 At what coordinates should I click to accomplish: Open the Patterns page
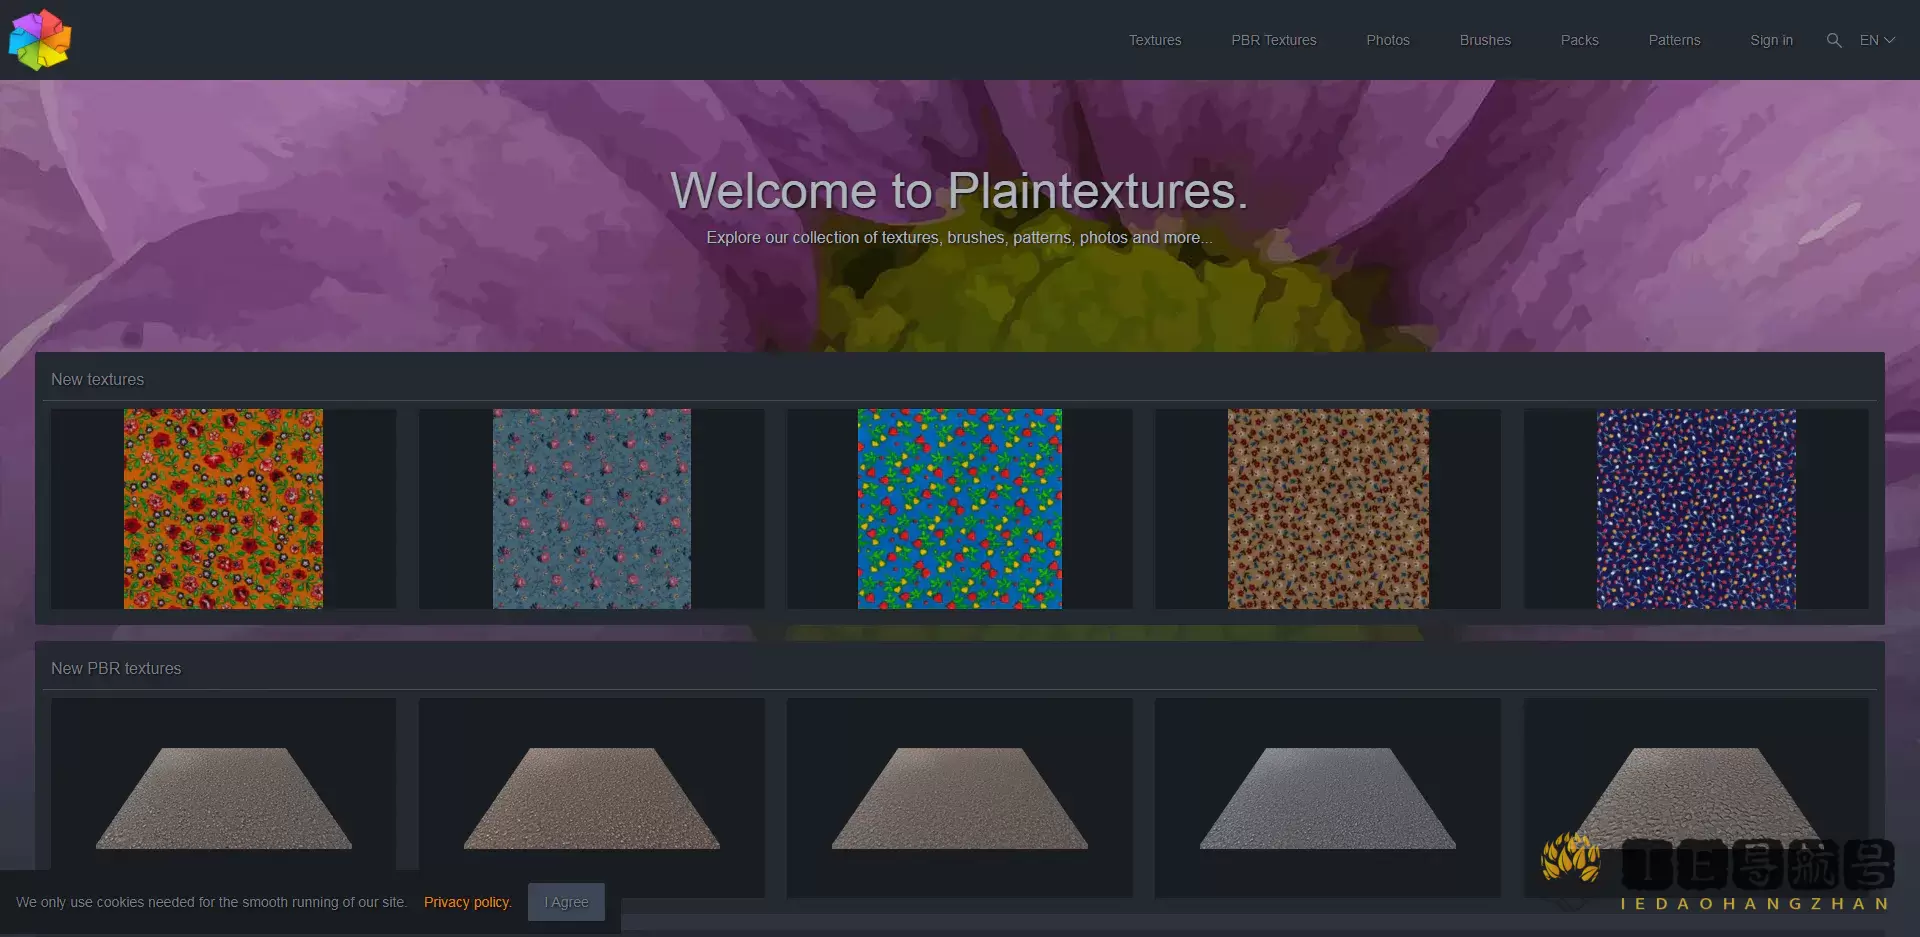pyautogui.click(x=1674, y=40)
